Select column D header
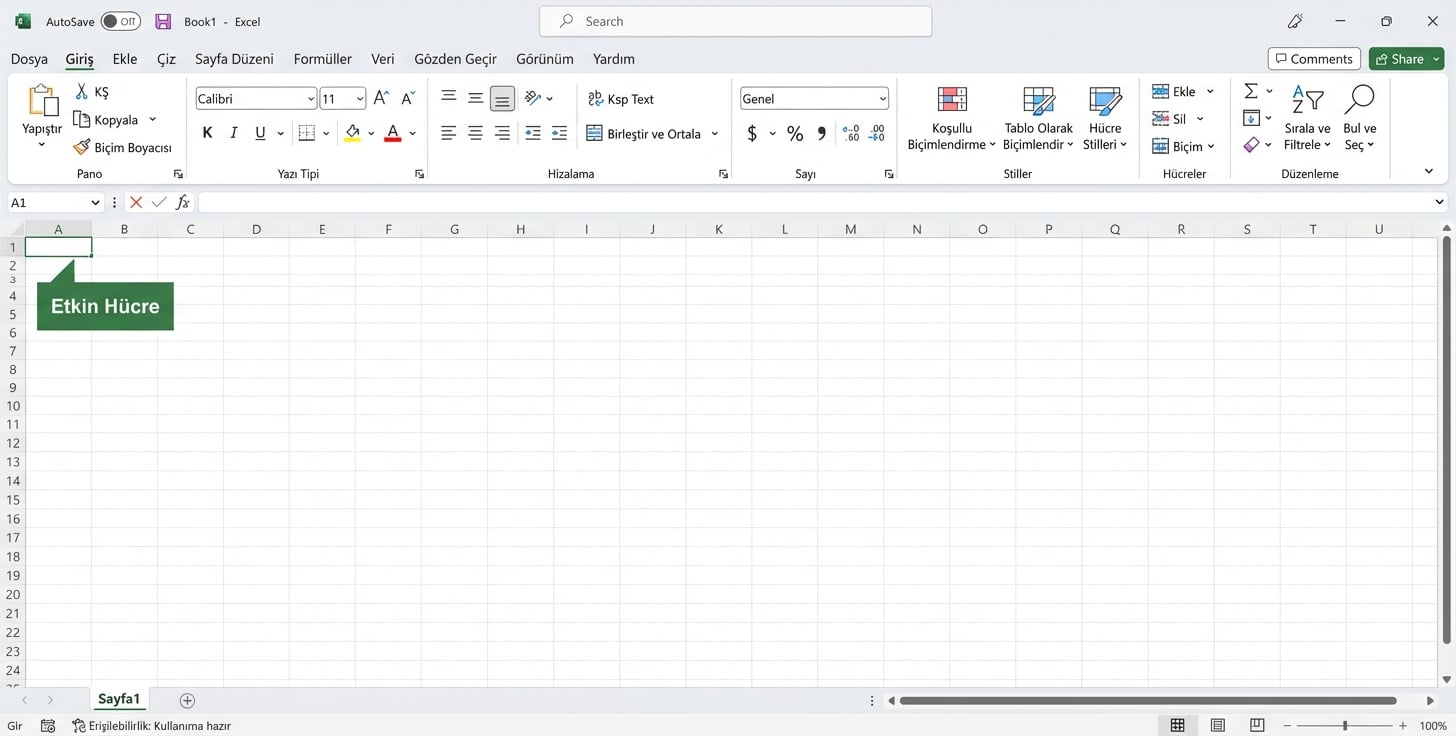This screenshot has height=736, width=1456. [x=256, y=229]
